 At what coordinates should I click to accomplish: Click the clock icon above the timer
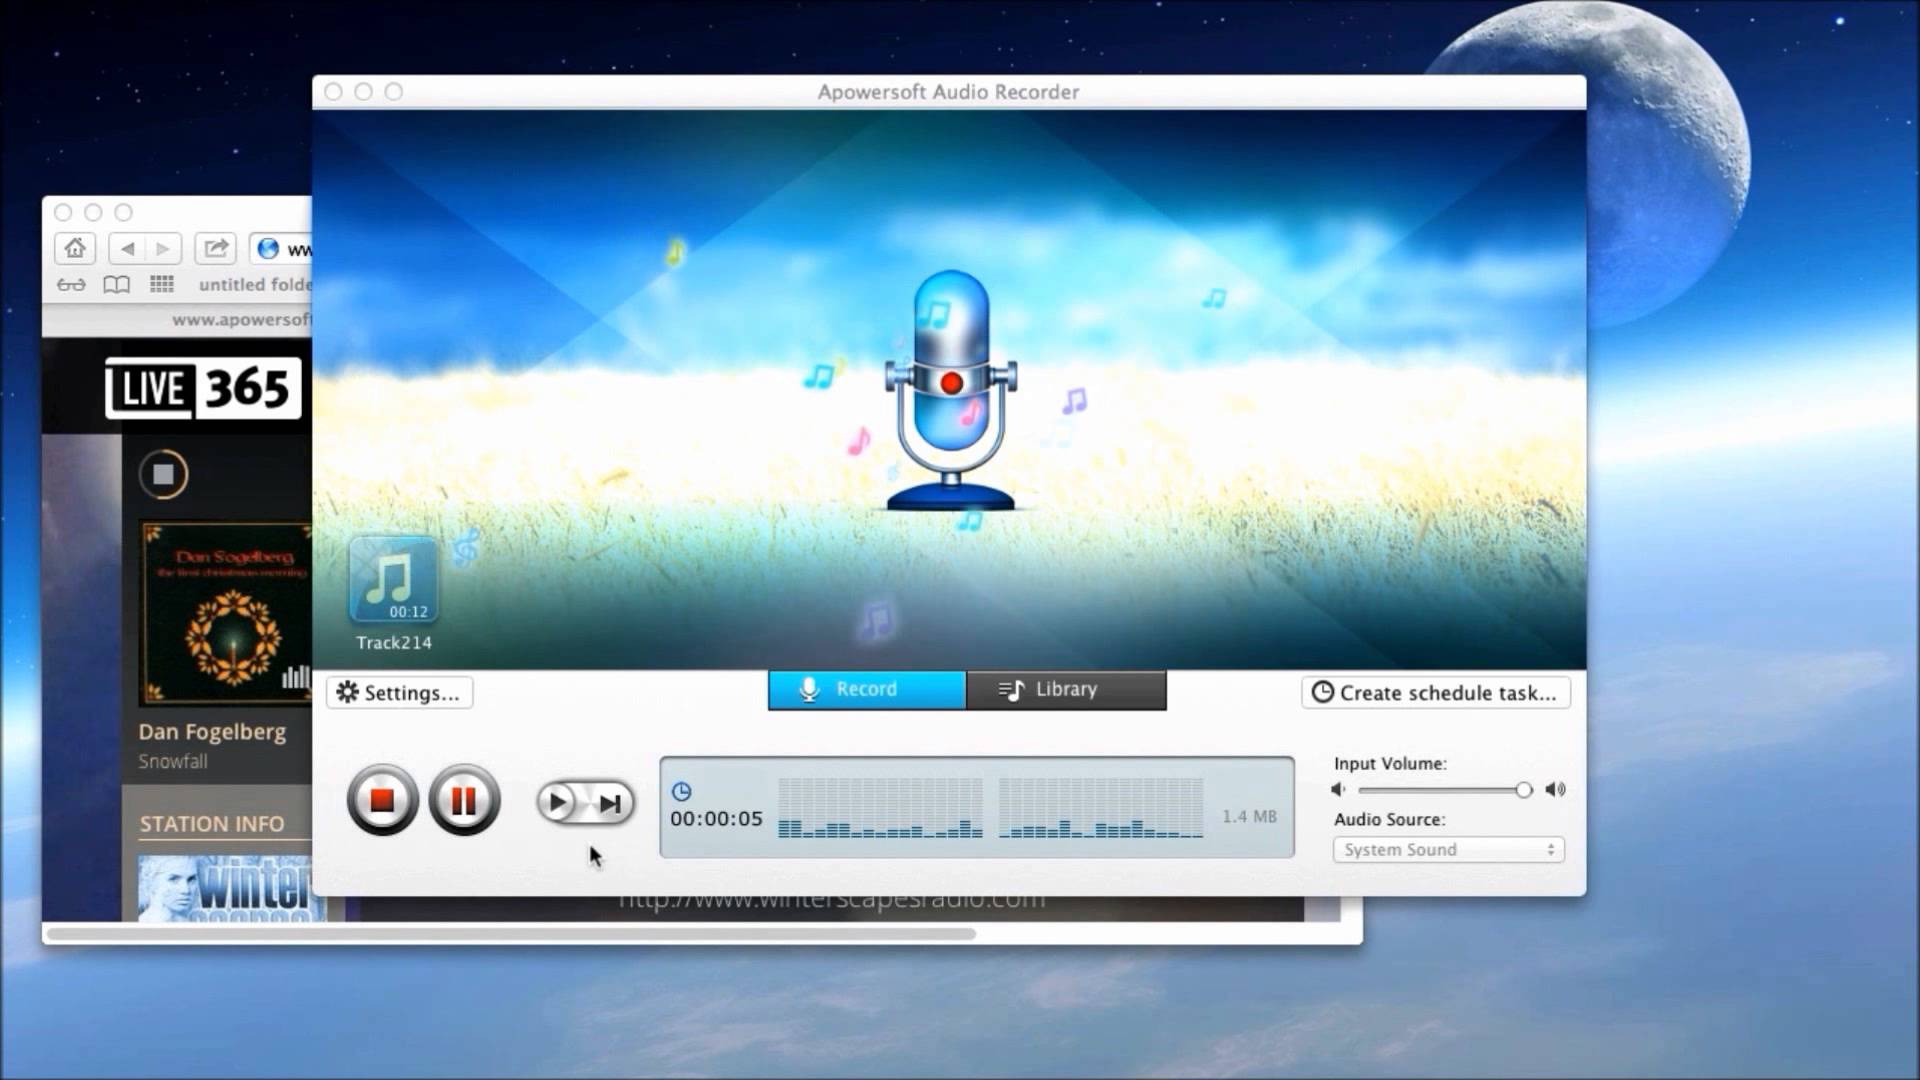point(681,792)
